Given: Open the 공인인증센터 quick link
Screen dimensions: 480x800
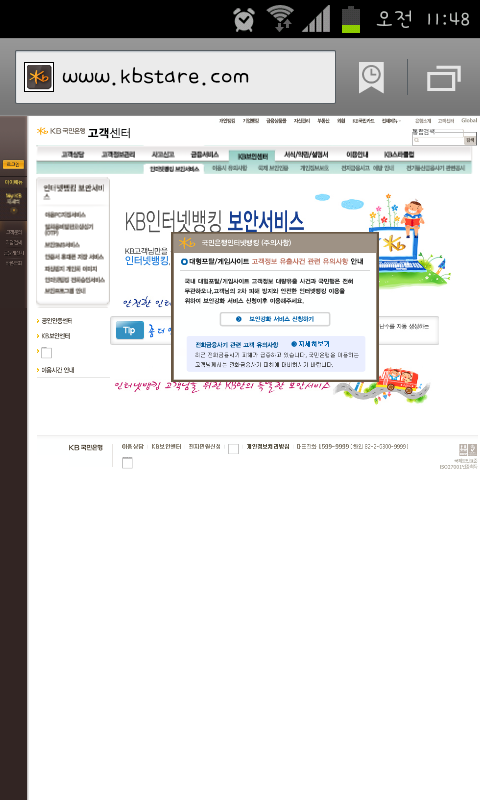Looking at the screenshot, I should 57,321.
